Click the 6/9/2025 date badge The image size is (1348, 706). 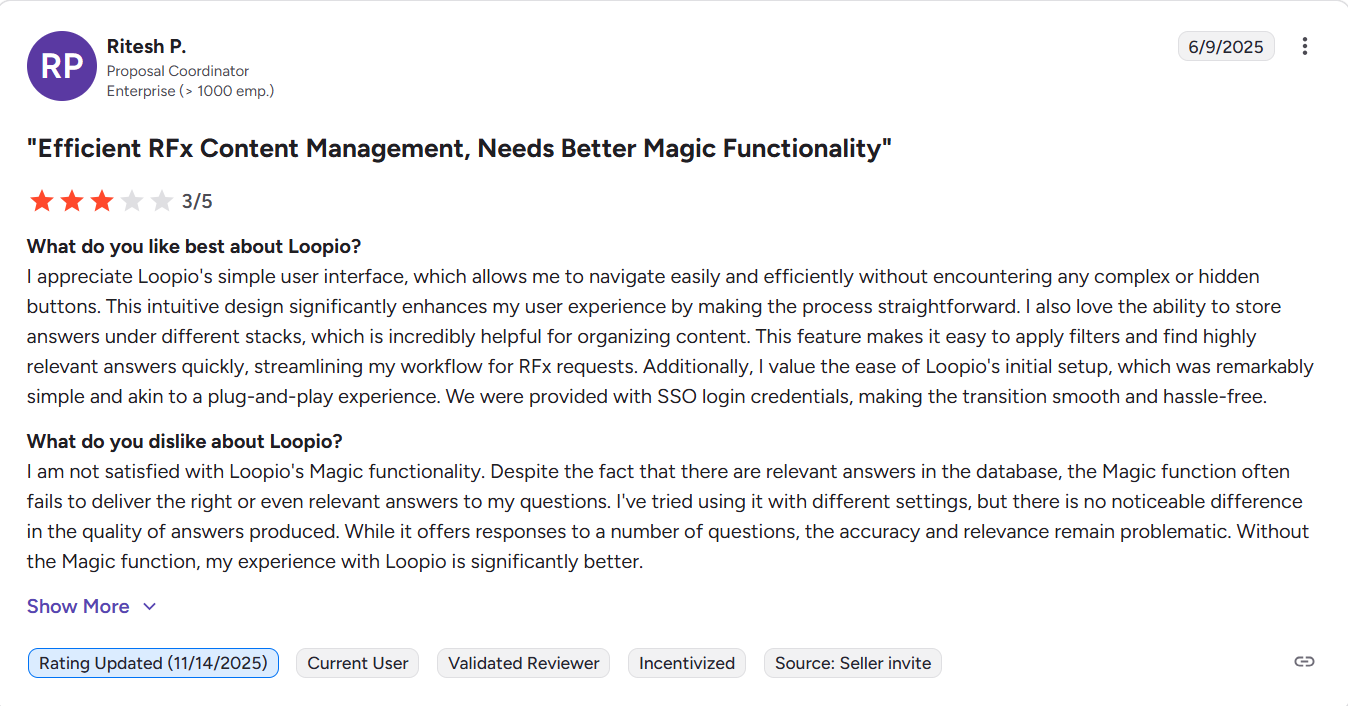point(1226,46)
